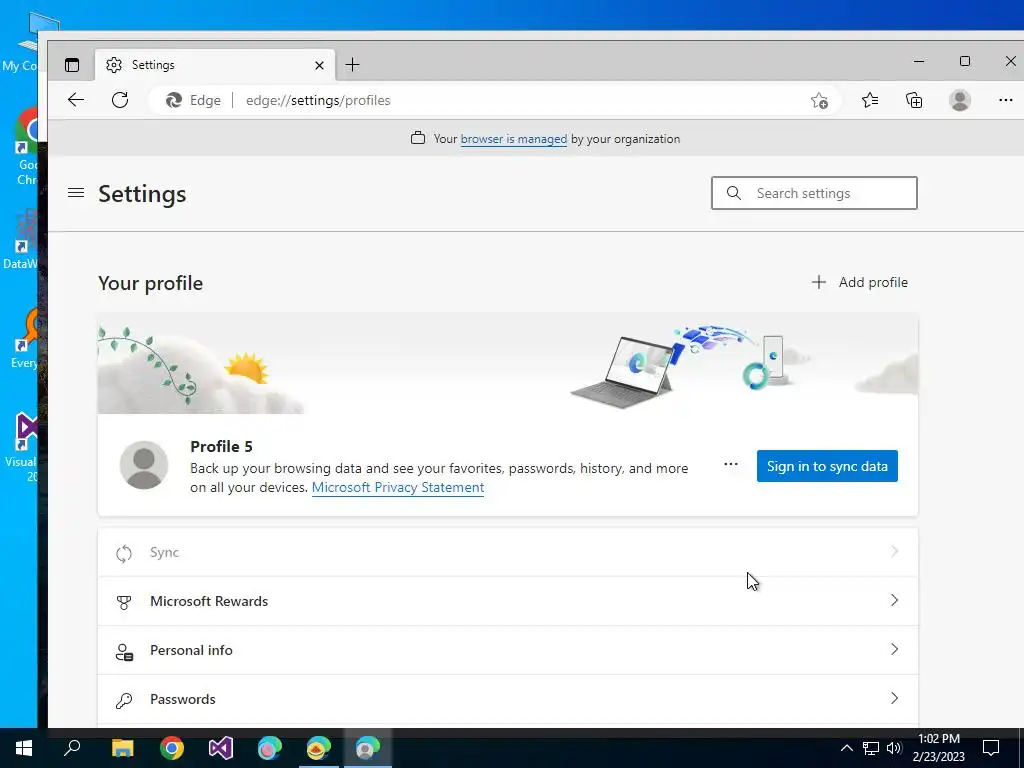
Task: Maximize the Edge window
Action: coord(965,61)
